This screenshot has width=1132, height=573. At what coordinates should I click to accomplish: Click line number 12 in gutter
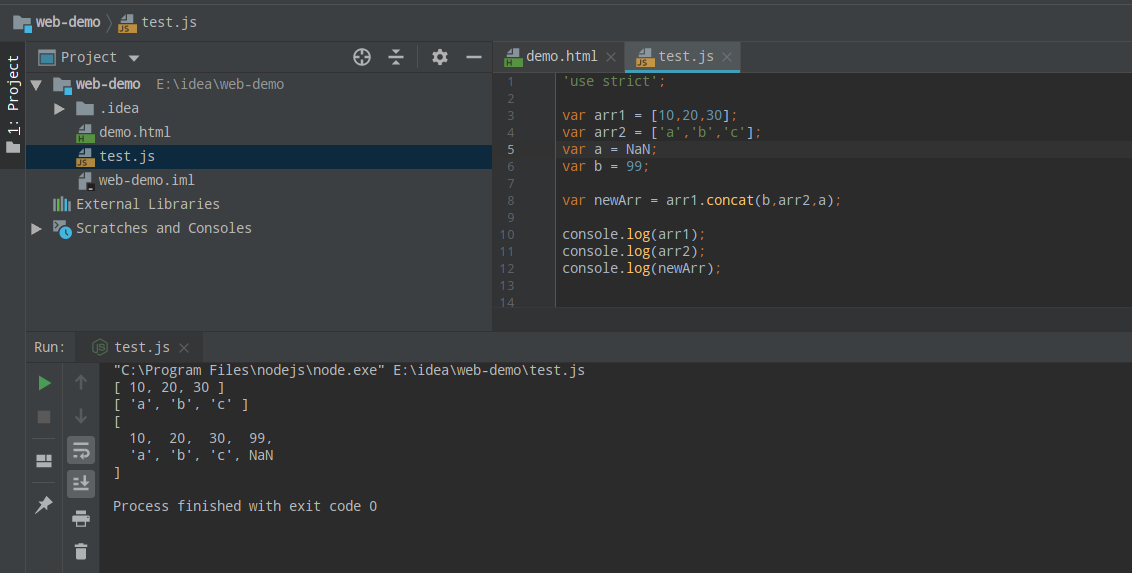tap(507, 268)
